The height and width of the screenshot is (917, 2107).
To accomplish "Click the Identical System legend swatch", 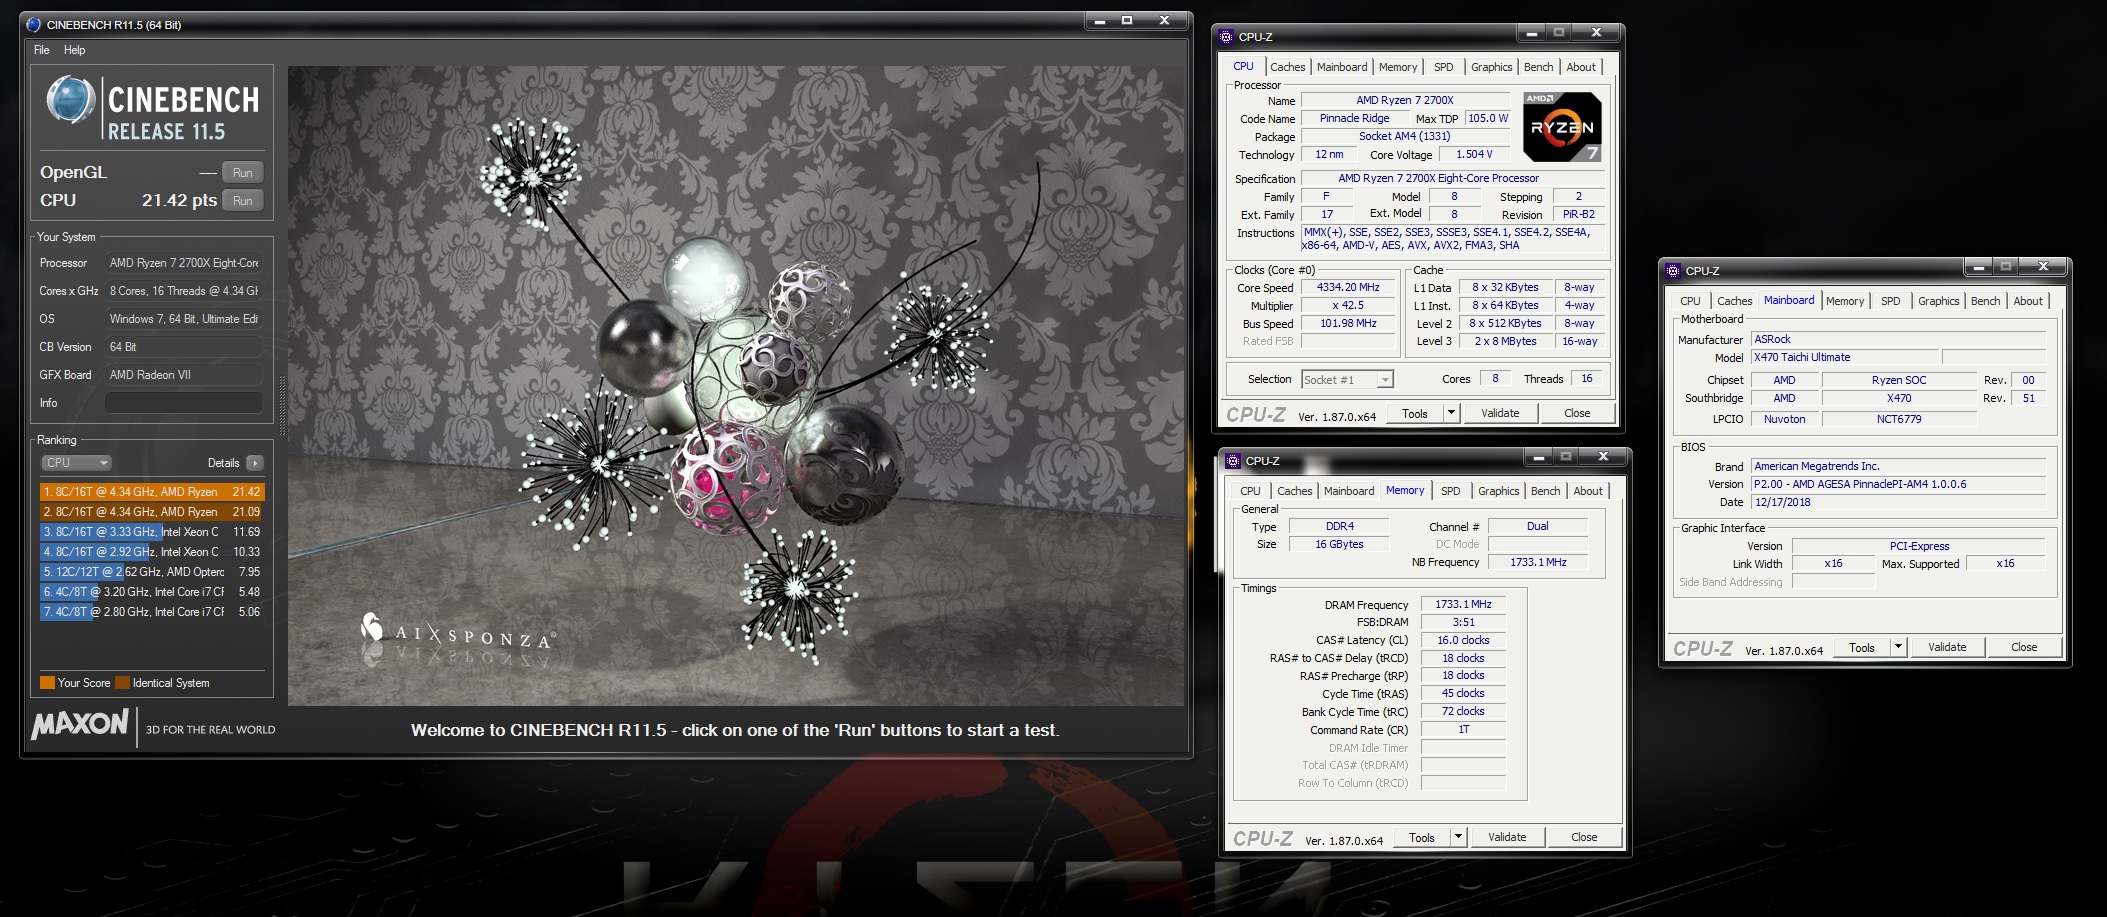I will (122, 683).
